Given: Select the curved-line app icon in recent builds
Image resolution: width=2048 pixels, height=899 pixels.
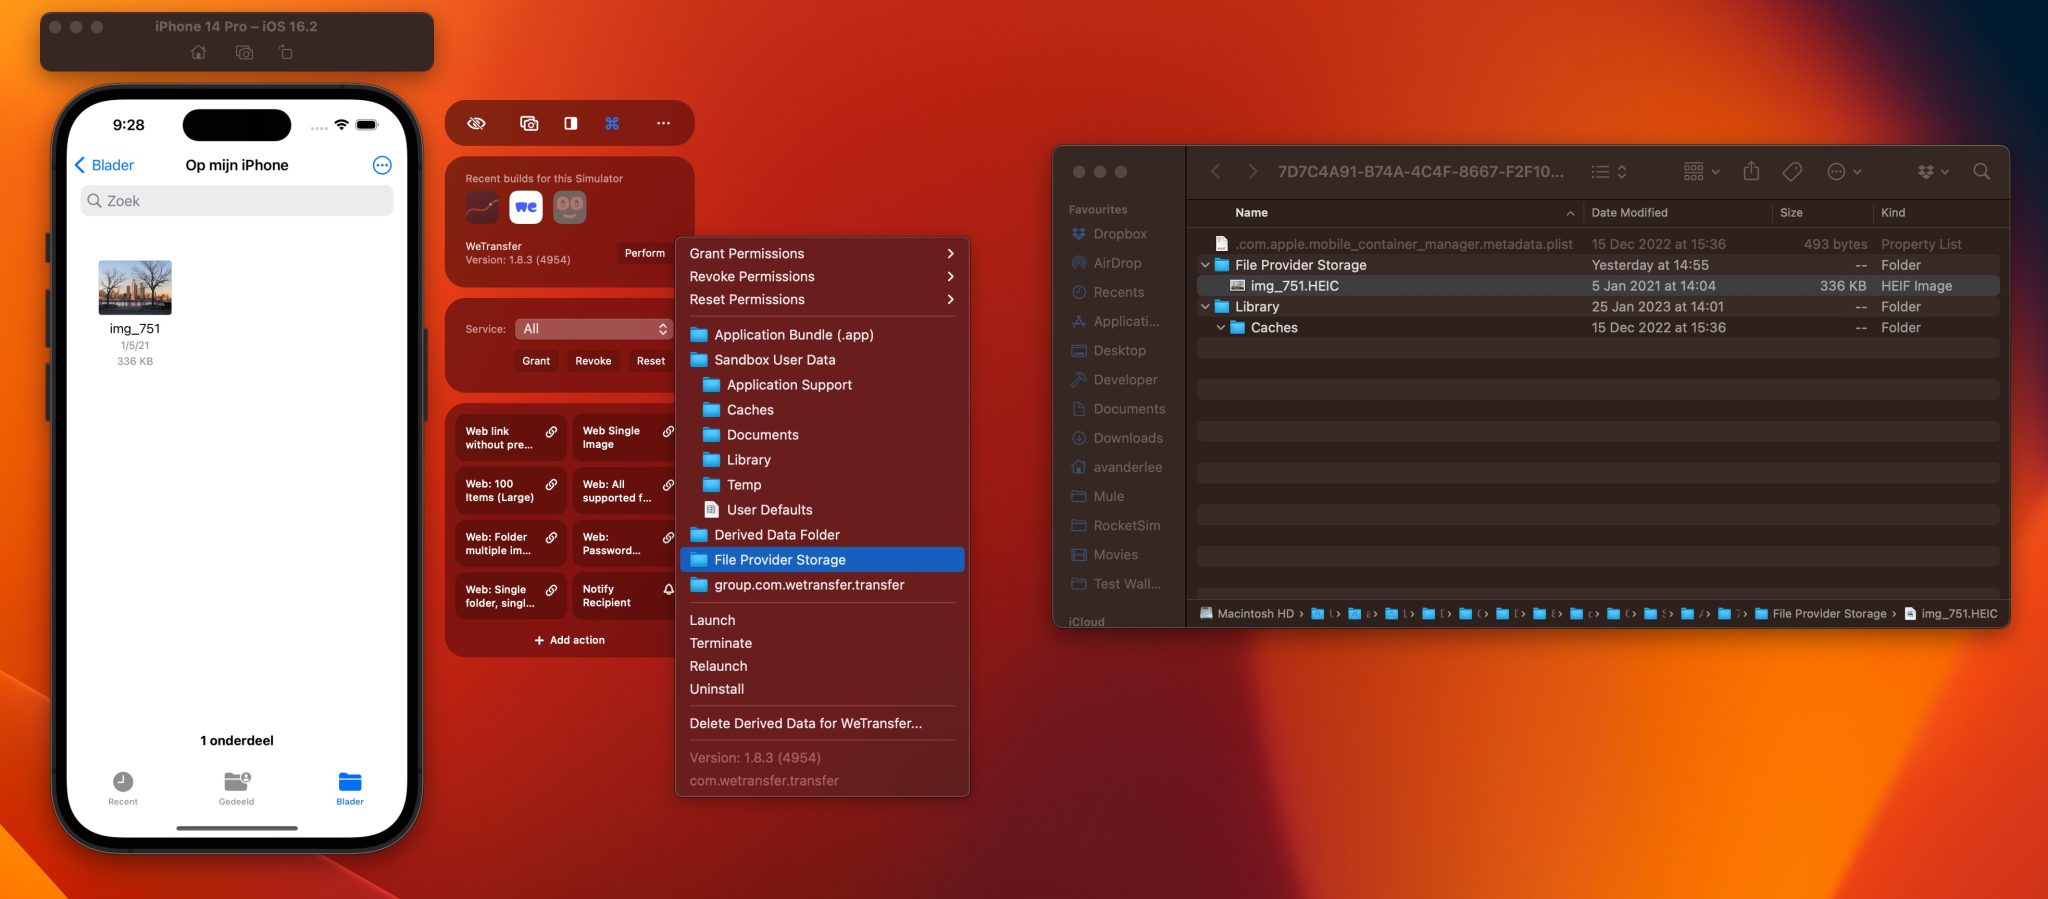Looking at the screenshot, I should 482,207.
